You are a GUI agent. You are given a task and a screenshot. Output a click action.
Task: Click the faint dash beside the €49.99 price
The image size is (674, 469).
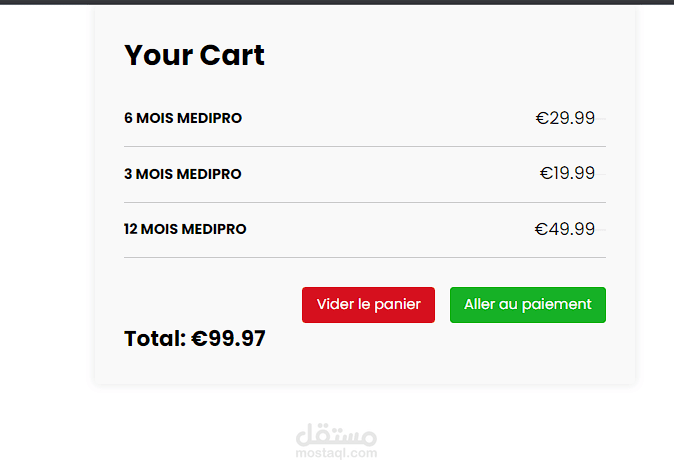pyautogui.click(x=602, y=230)
